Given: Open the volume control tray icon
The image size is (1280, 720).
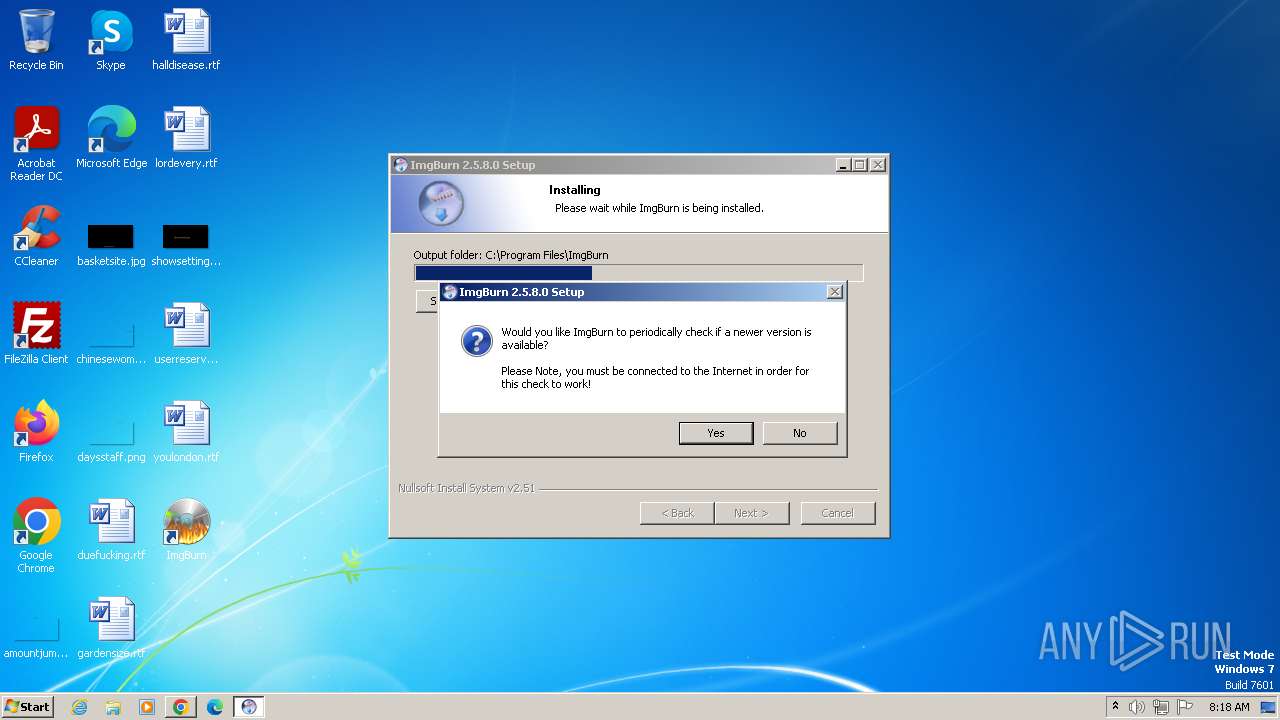Looking at the screenshot, I should (1137, 707).
